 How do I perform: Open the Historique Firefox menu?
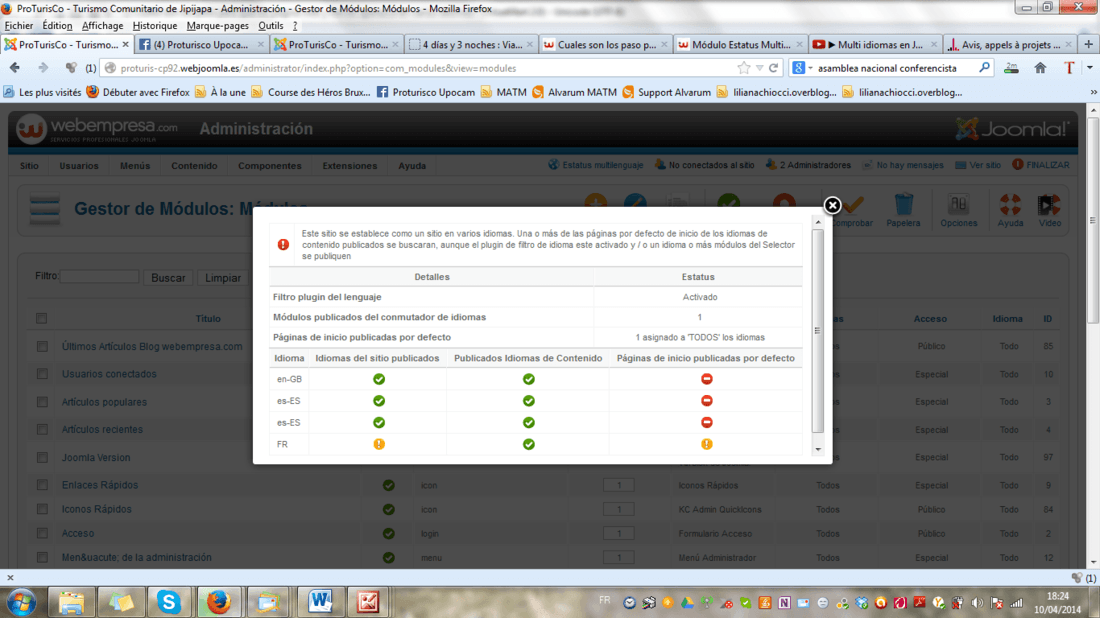[155, 26]
